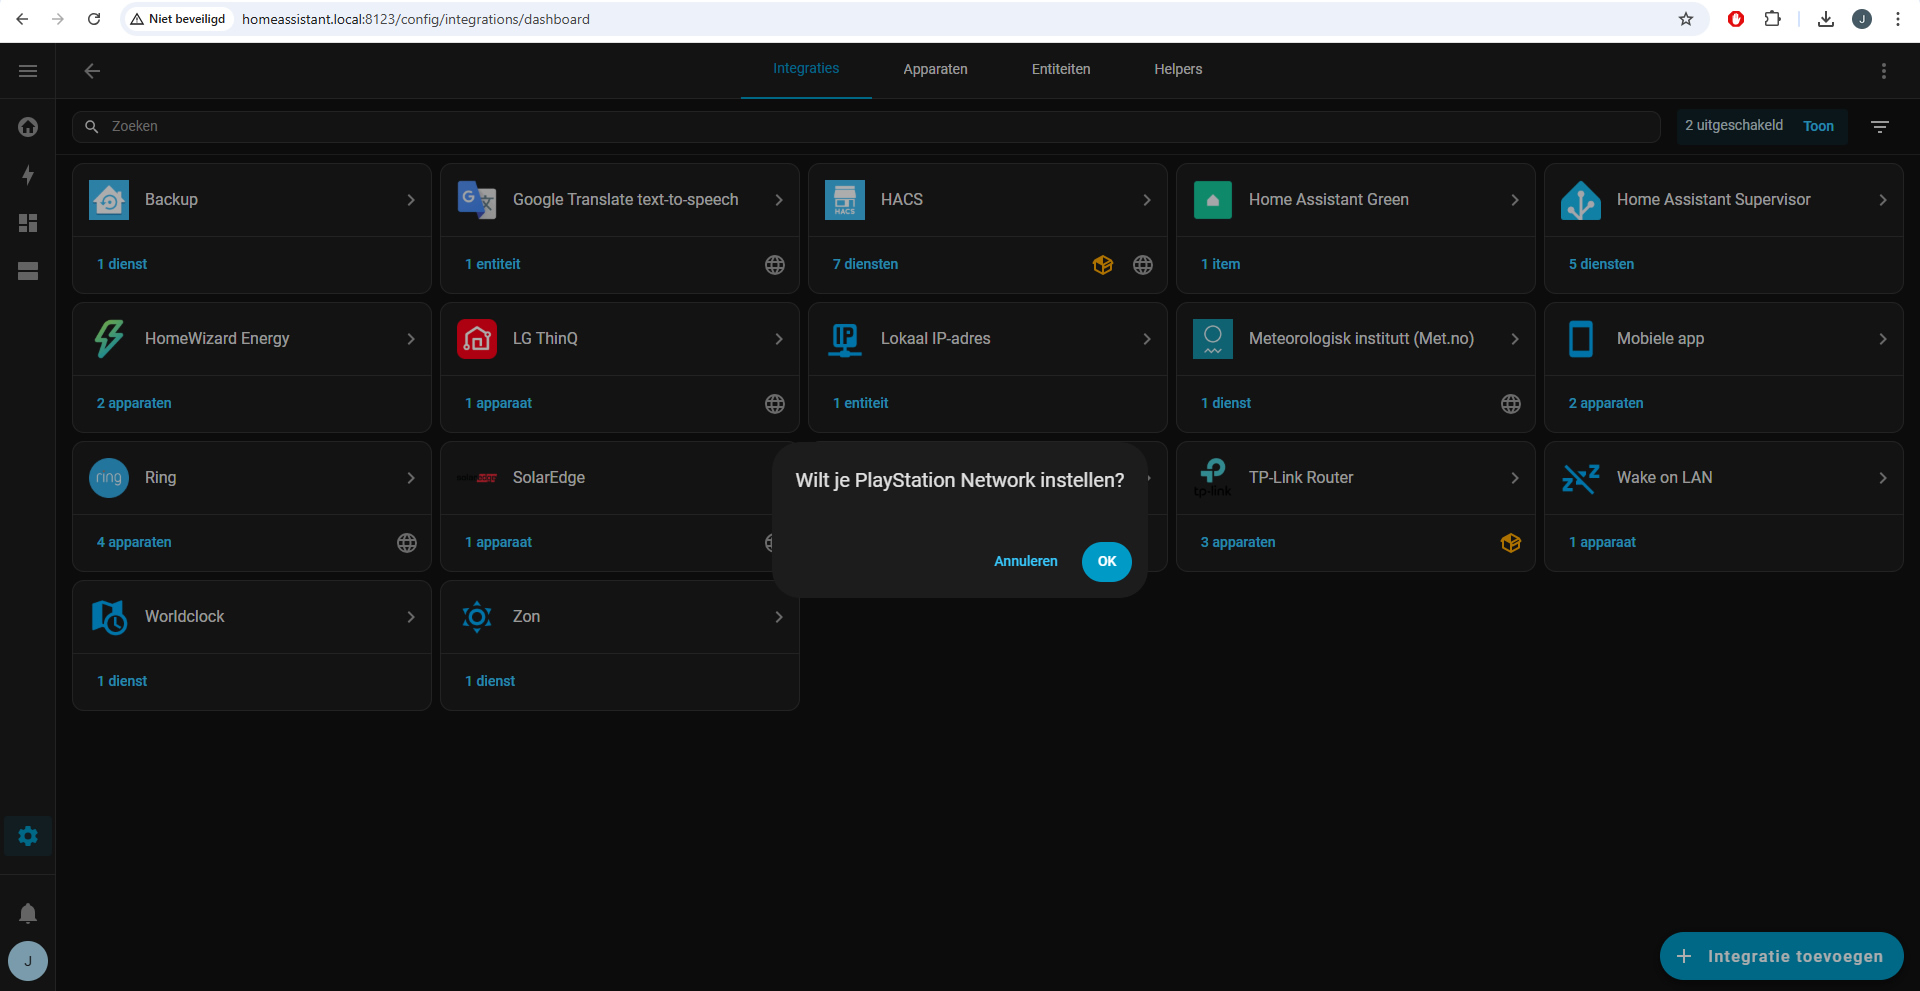Click the filter icon beside the search bar
This screenshot has width=1920, height=991.
1880,127
